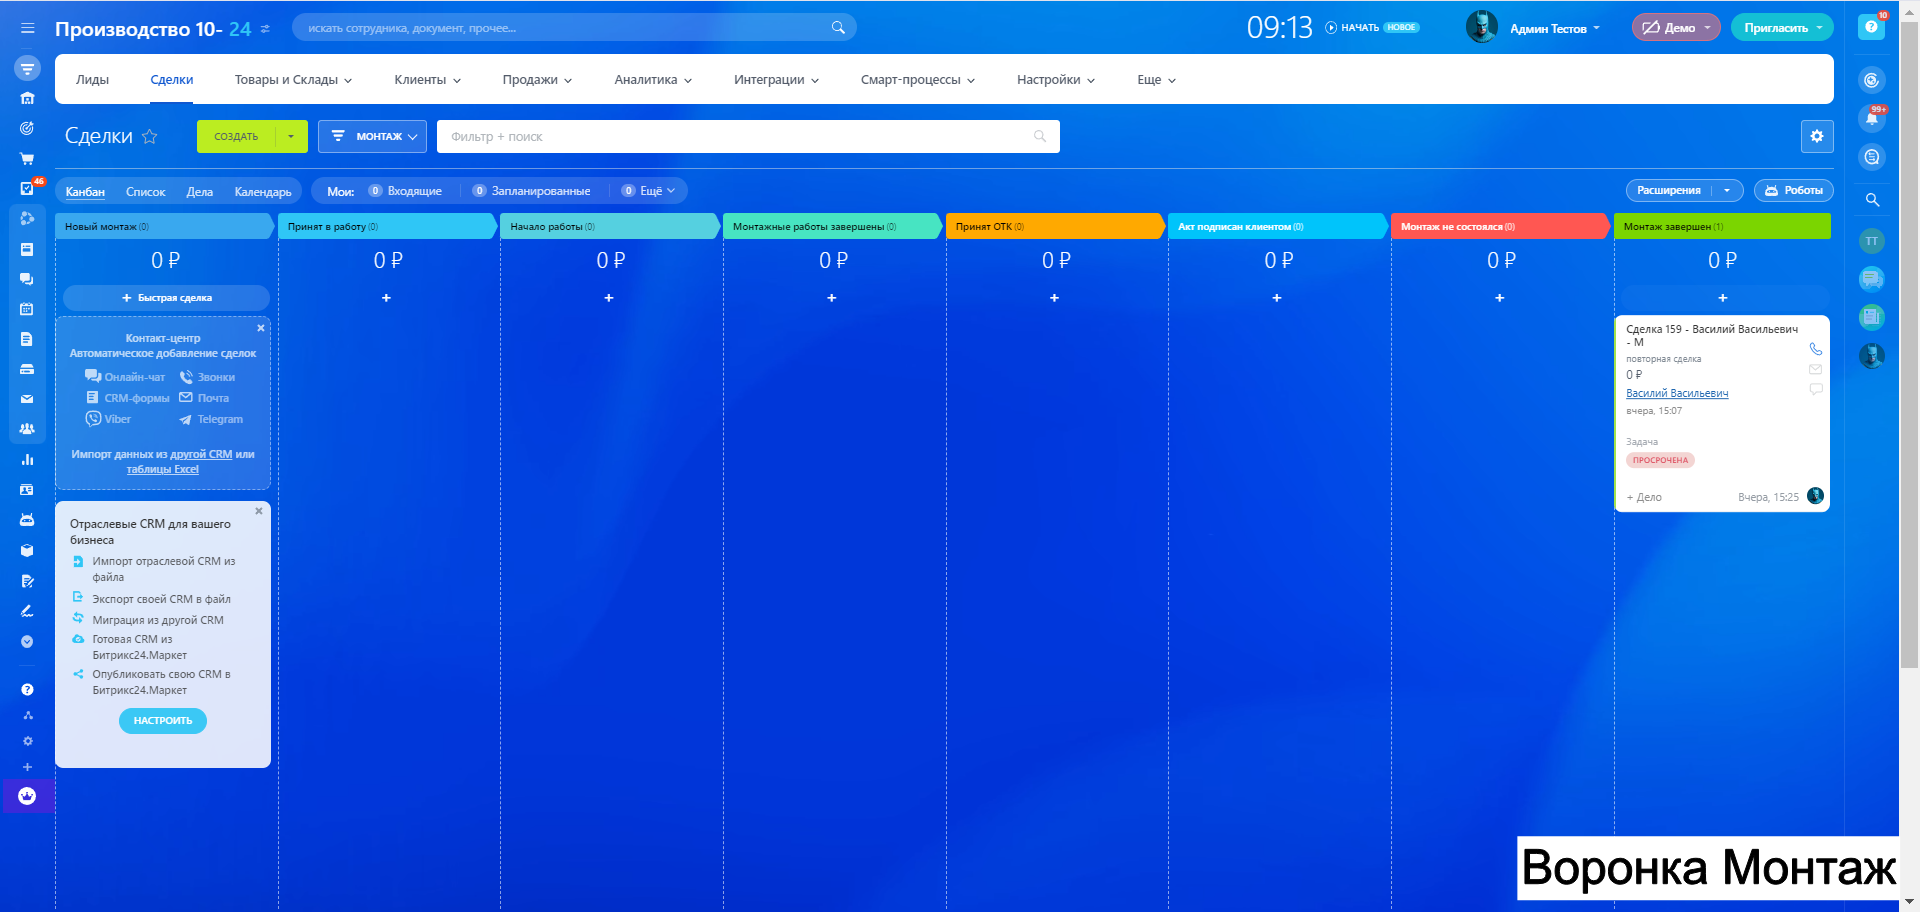Click the question mark help icon in left sidebar

[x=27, y=689]
